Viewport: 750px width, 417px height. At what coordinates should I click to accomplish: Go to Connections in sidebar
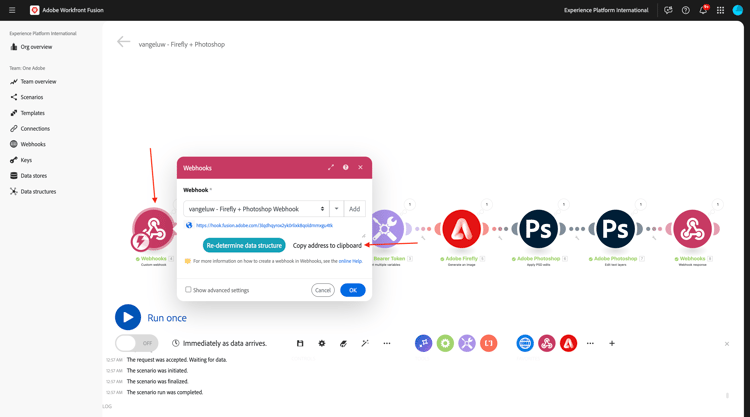[30, 129]
